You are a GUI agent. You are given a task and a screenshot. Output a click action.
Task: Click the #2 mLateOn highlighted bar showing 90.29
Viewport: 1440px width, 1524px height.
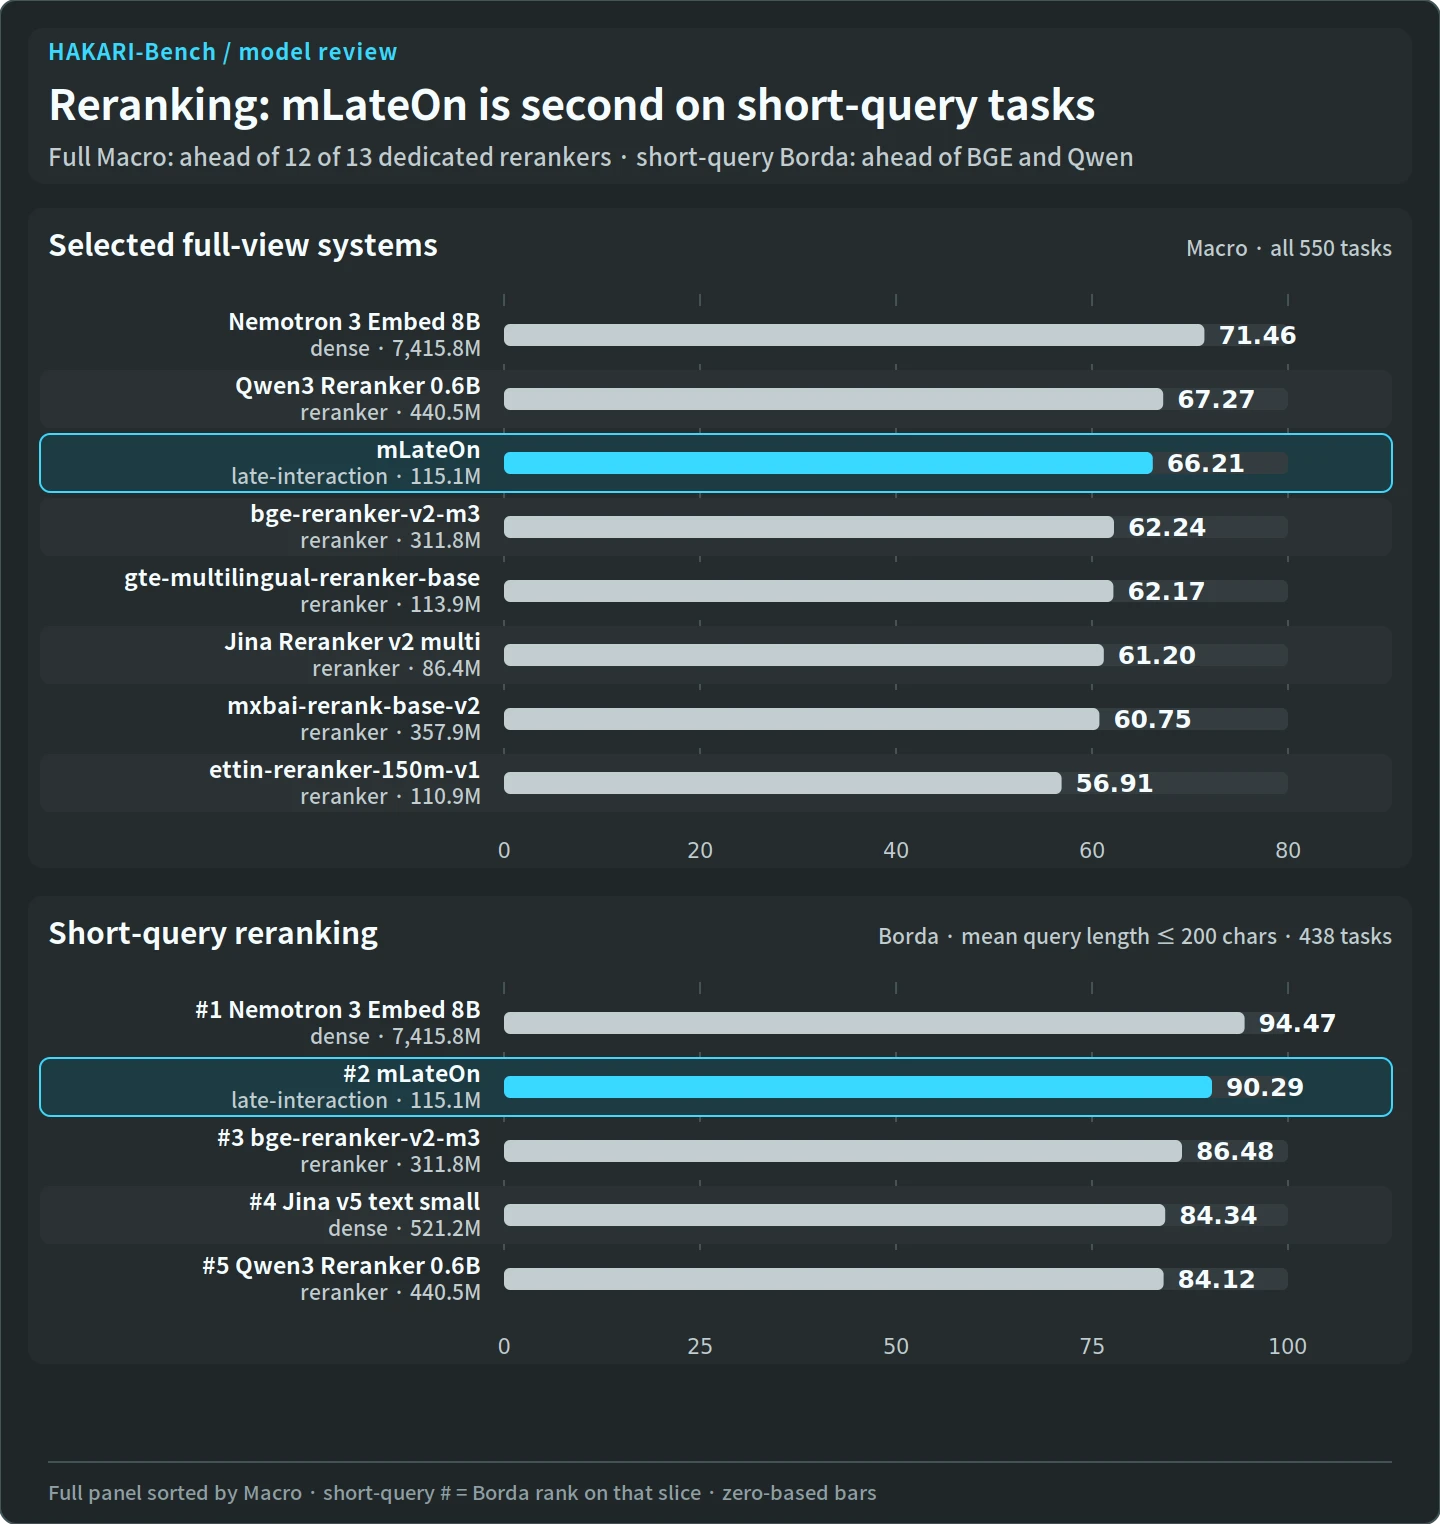pos(858,1087)
